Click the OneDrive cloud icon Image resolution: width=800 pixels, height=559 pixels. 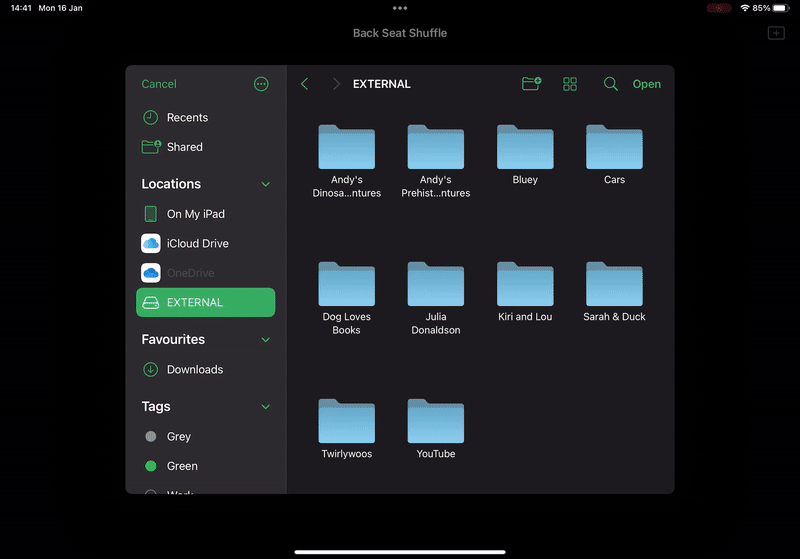(151, 273)
